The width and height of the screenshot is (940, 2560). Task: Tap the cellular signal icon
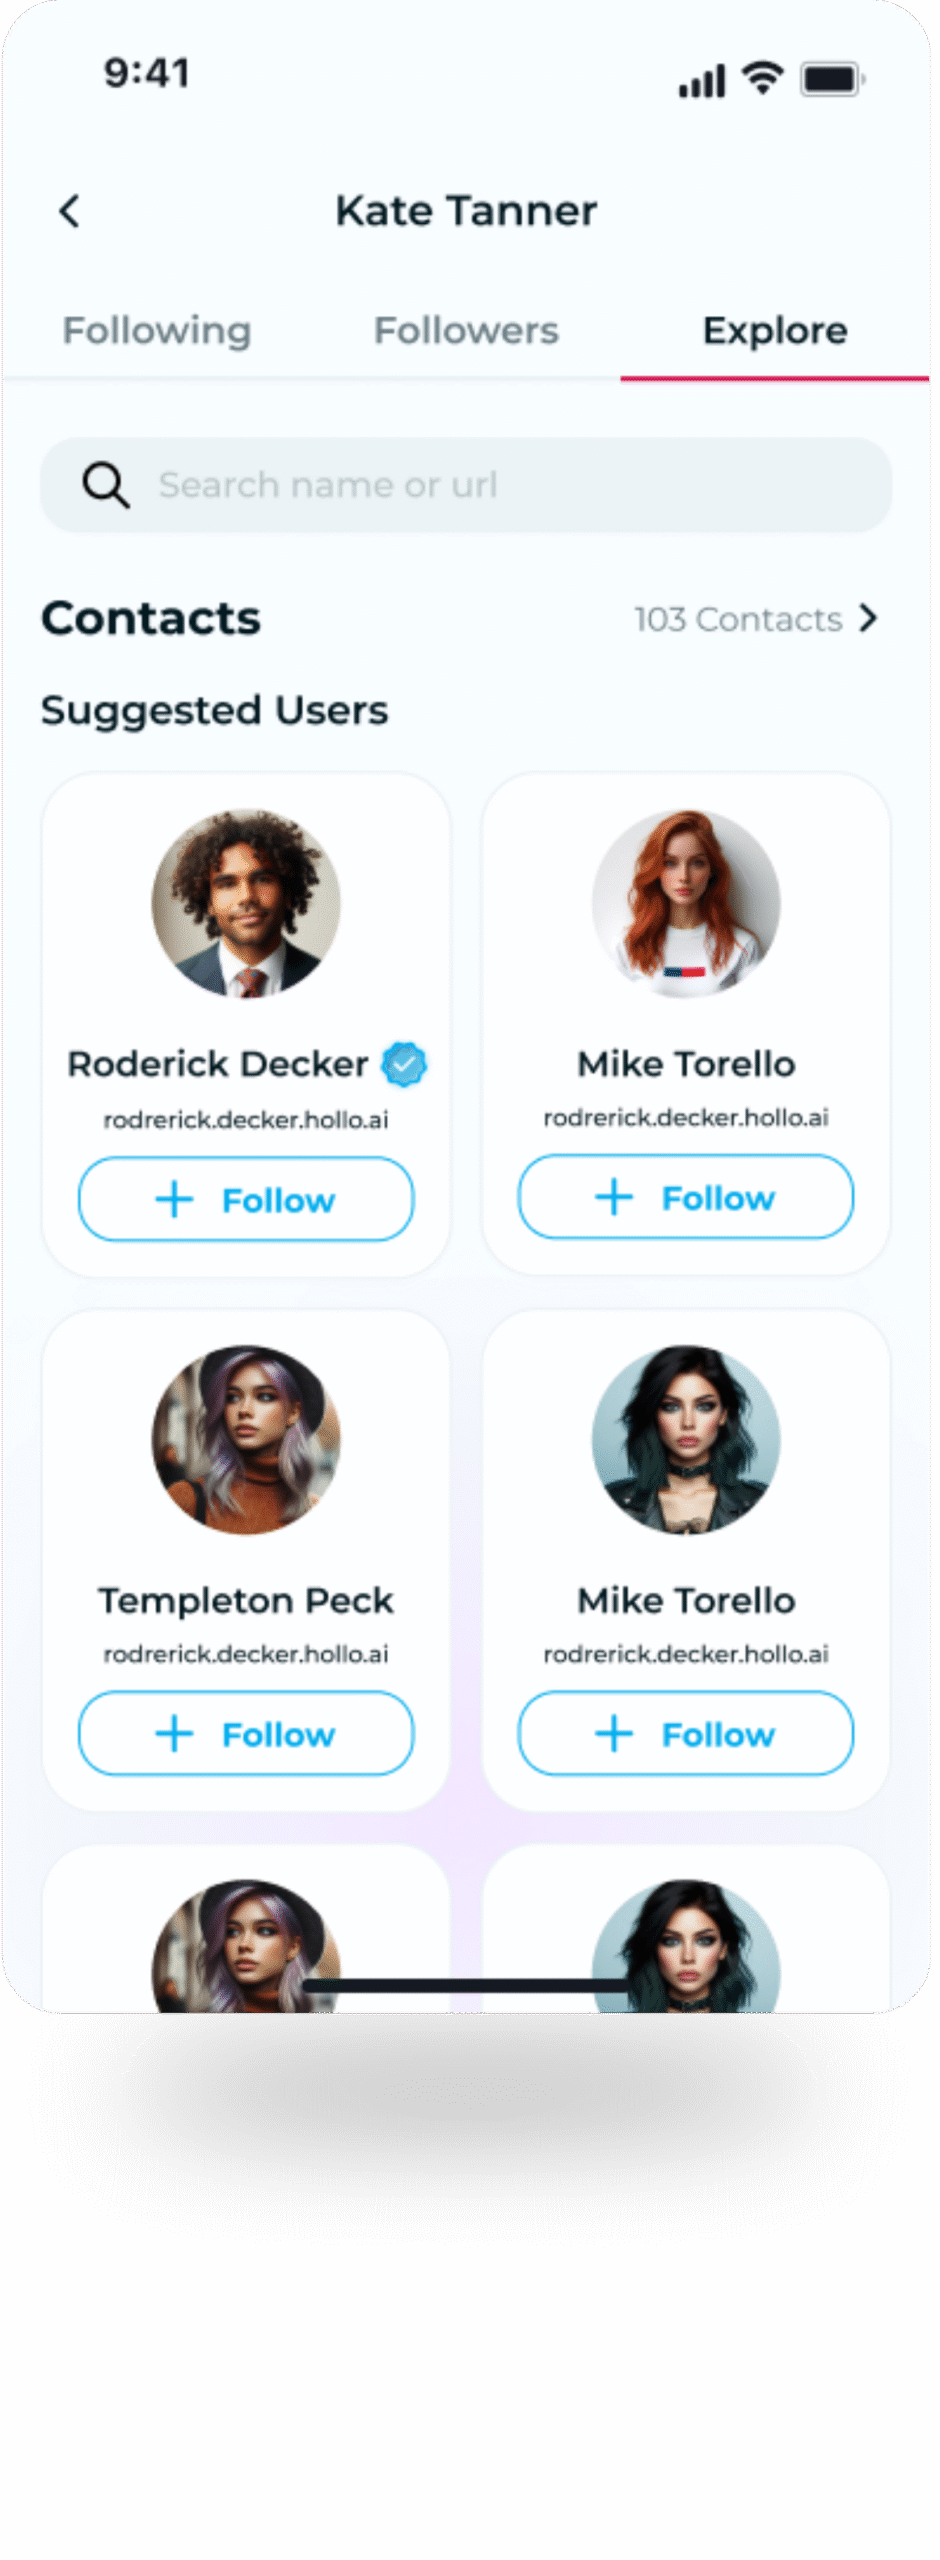coord(702,81)
